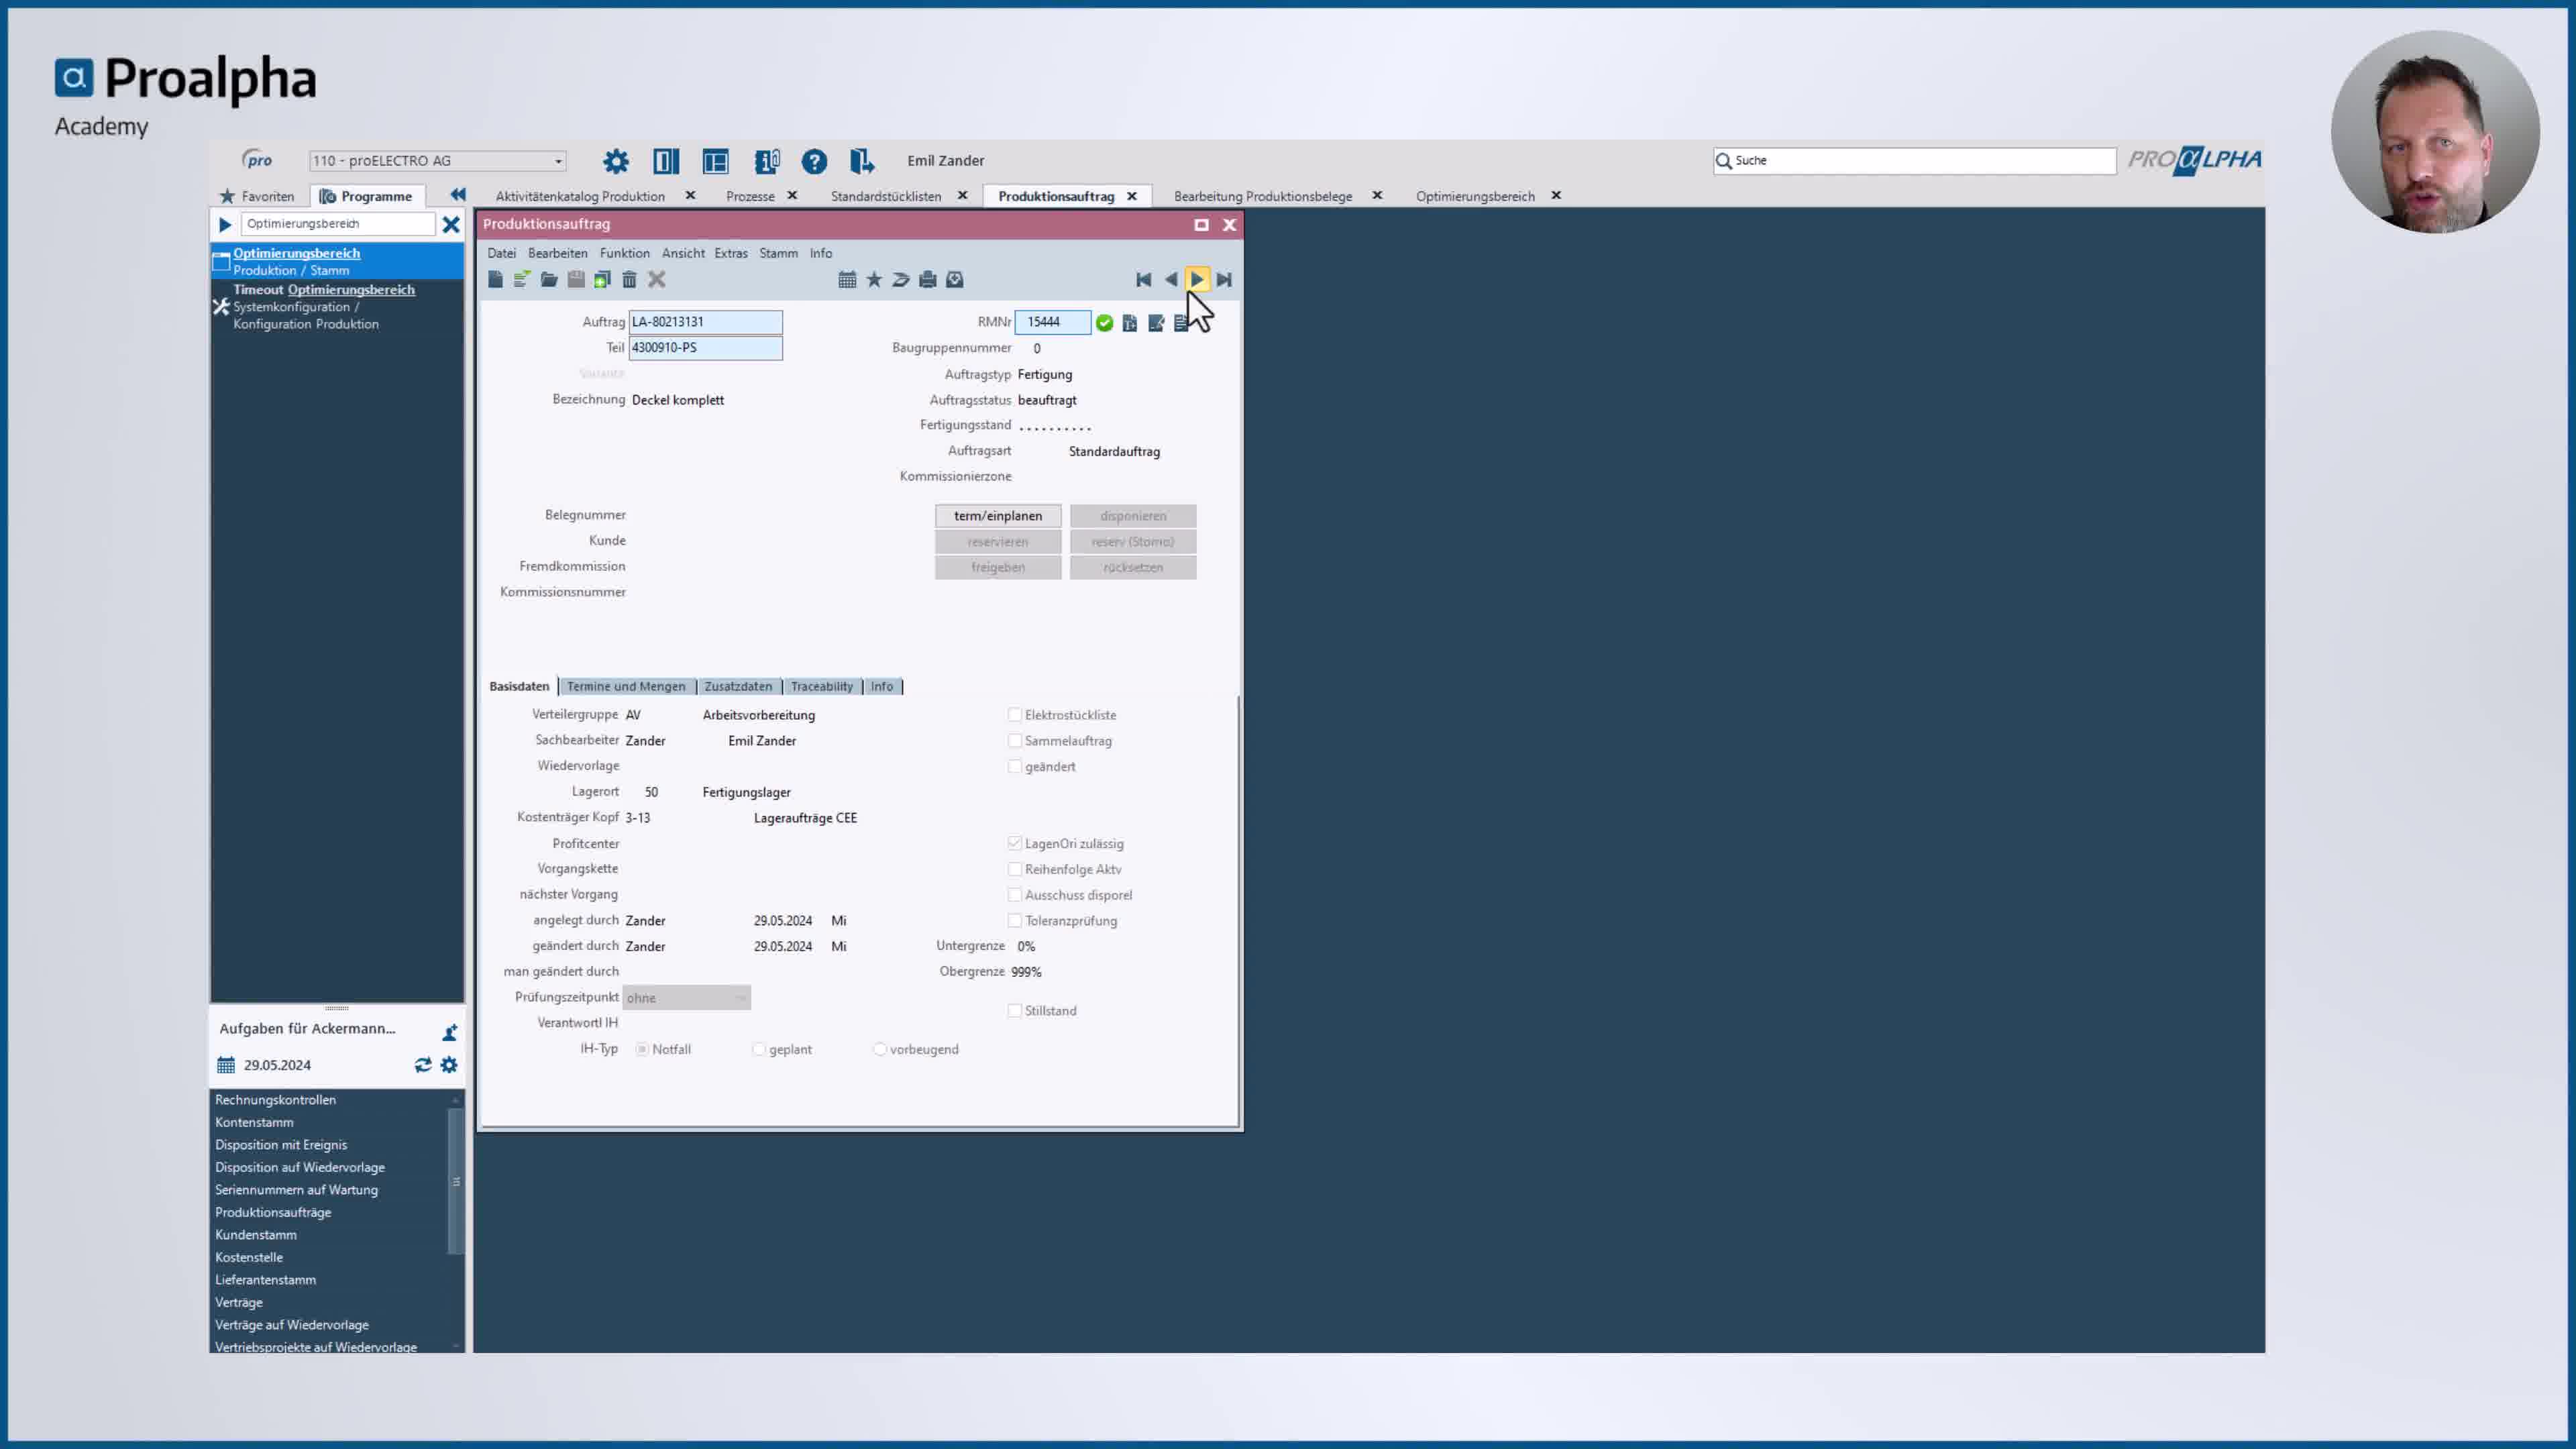
Task: Collapse the sidebar with double-arrow icon
Action: pyautogui.click(x=458, y=195)
